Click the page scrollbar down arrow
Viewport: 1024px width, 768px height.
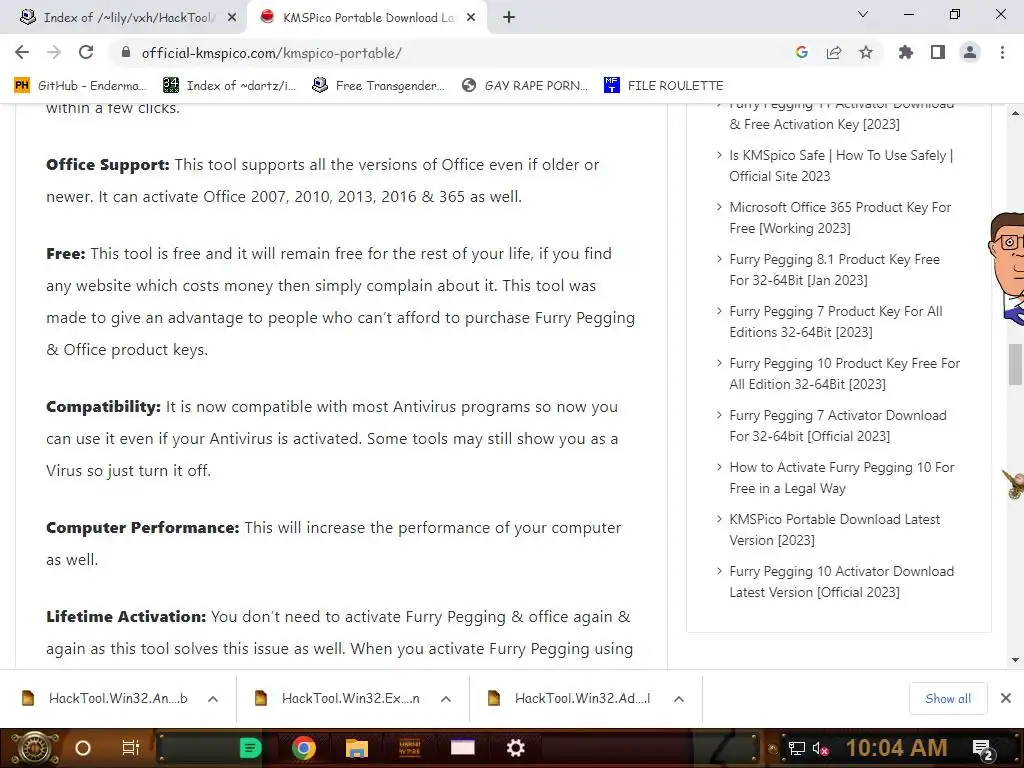1016,660
